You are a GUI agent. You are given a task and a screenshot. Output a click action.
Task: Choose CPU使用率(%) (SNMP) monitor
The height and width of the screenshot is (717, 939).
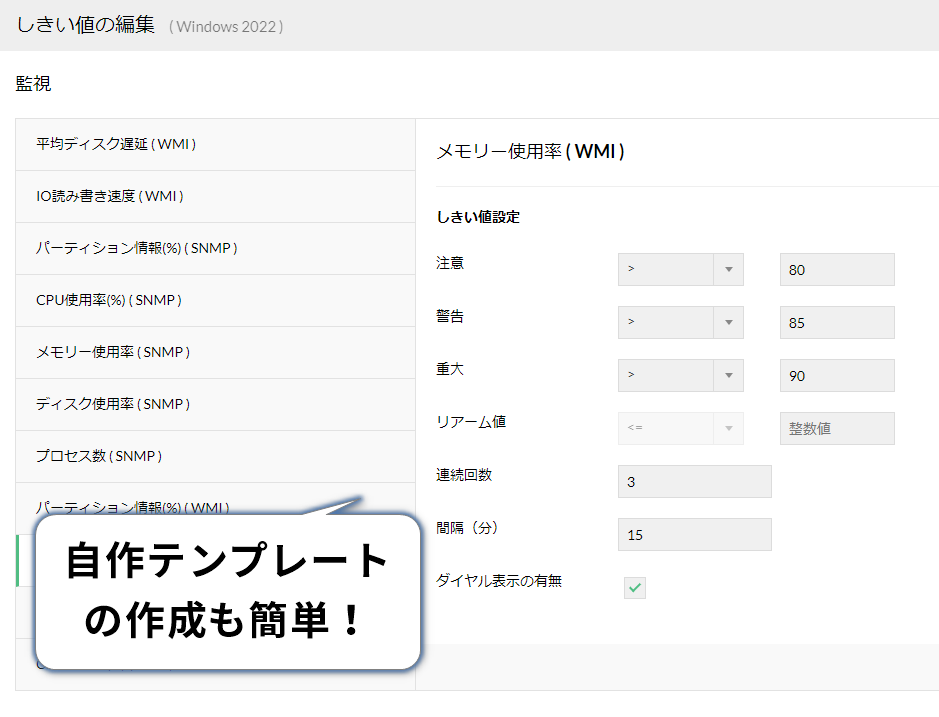(109, 300)
